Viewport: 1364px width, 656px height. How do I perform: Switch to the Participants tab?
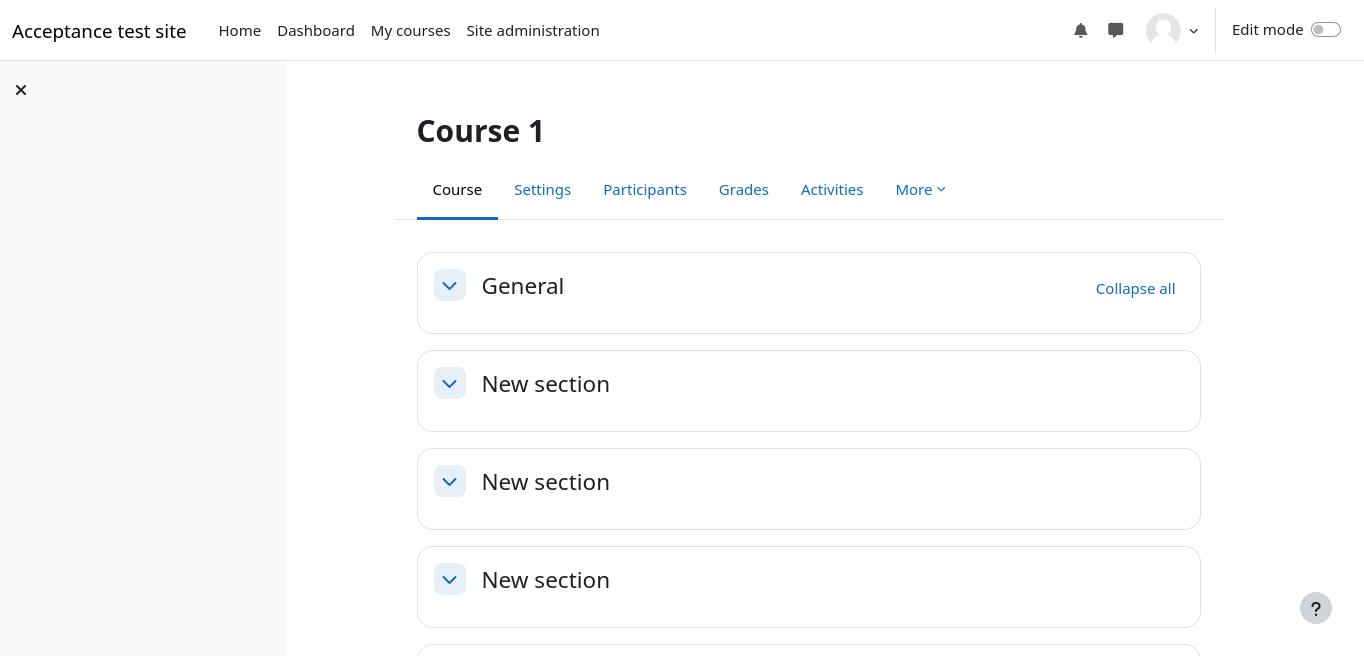[x=644, y=190]
